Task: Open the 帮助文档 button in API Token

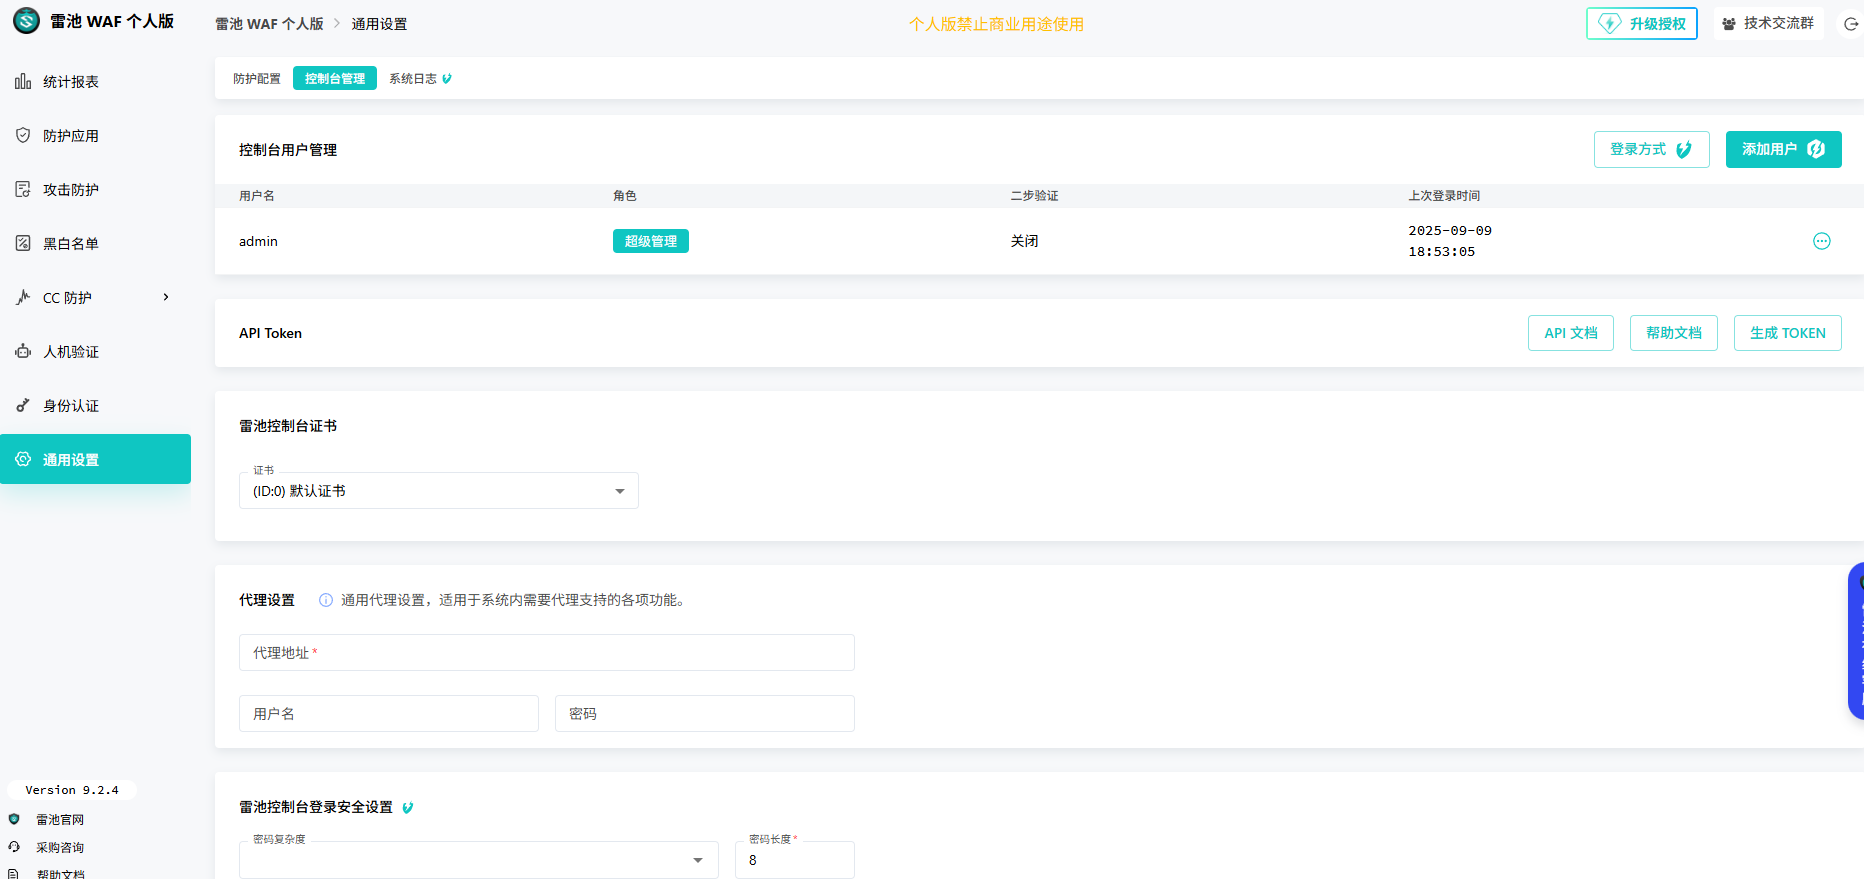Action: (x=1674, y=333)
